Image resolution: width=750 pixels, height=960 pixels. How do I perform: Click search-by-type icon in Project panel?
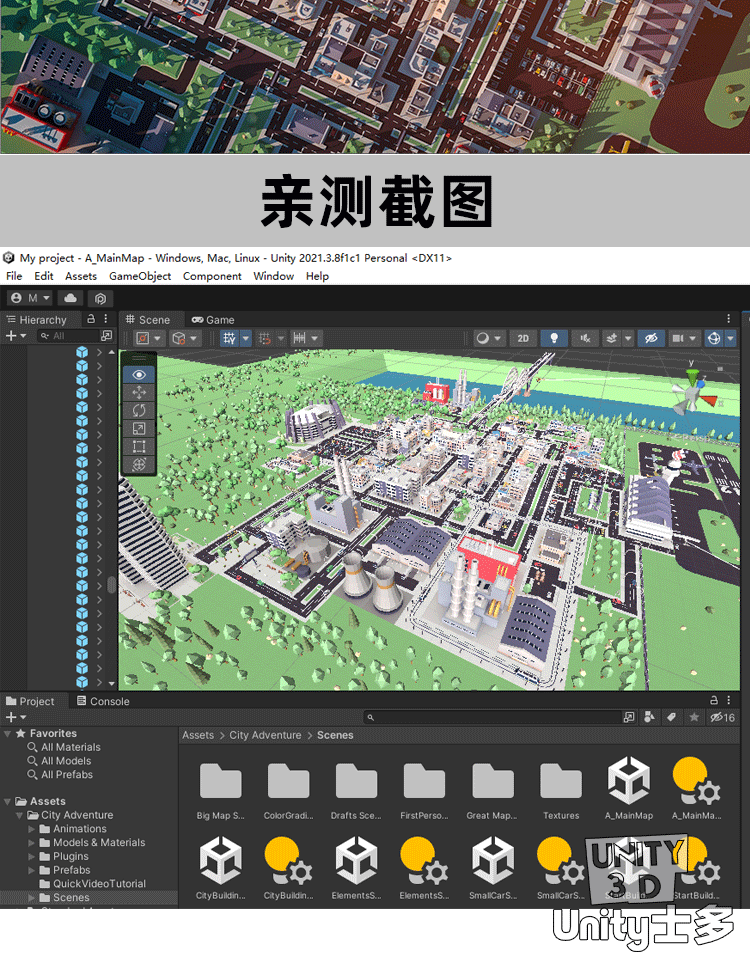pyautogui.click(x=650, y=717)
